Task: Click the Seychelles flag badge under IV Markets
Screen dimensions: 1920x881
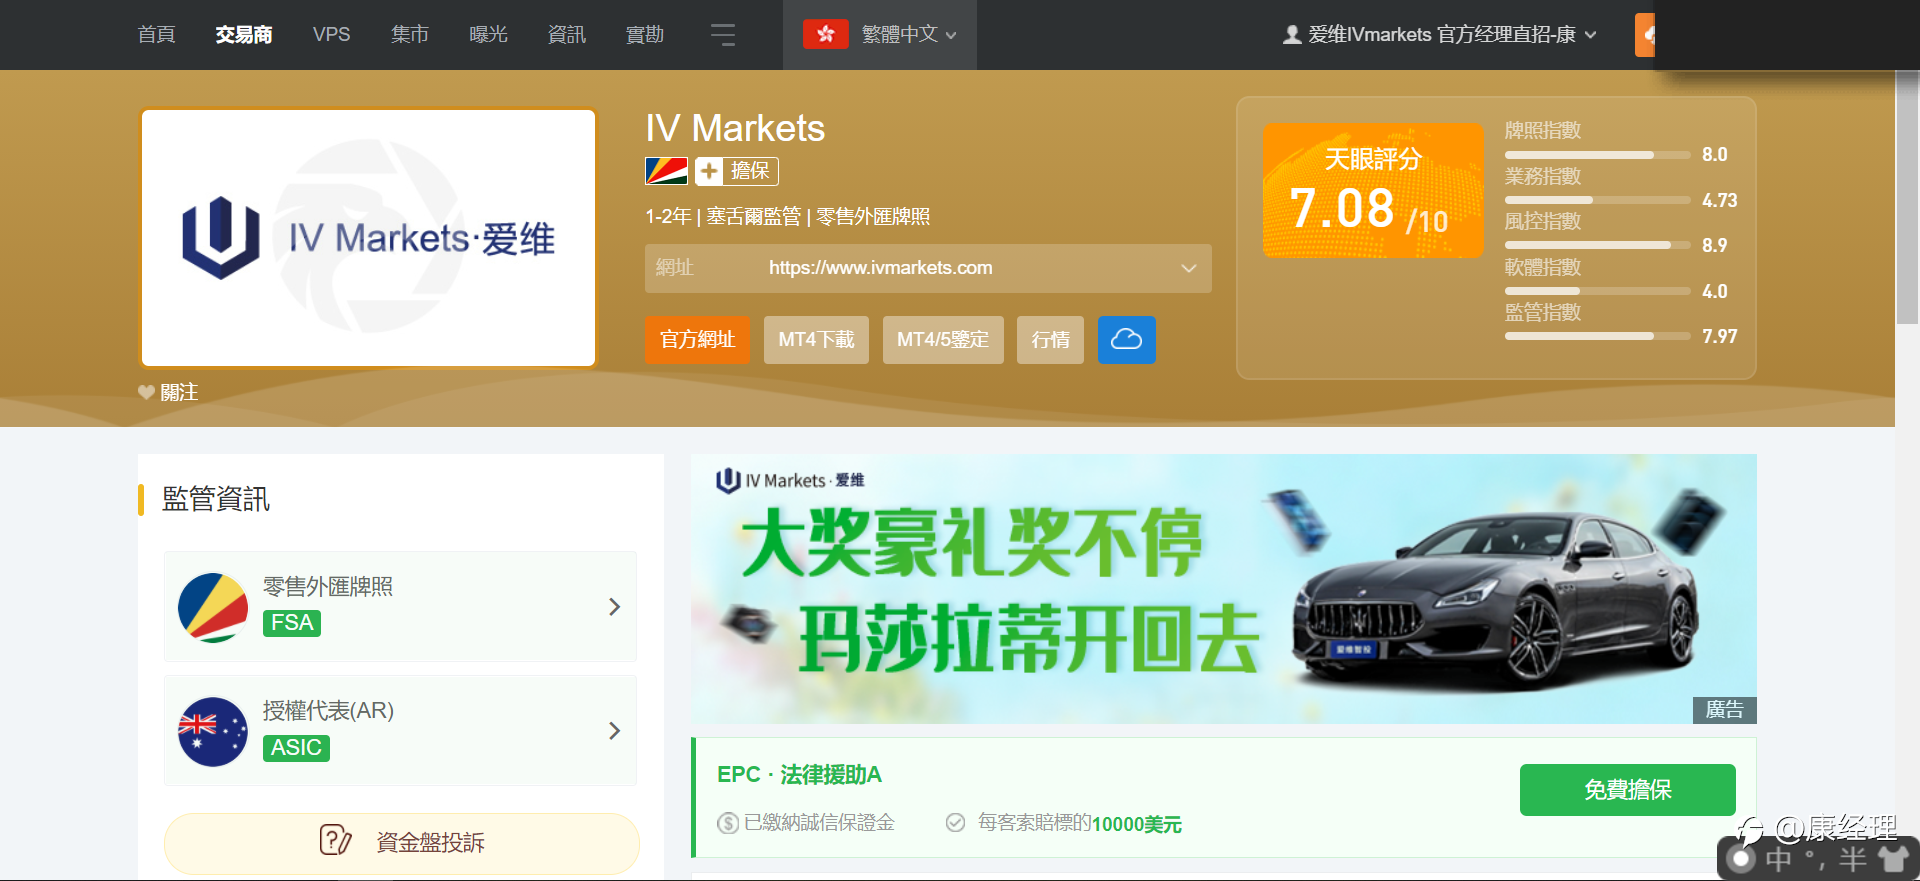Action: pos(666,171)
